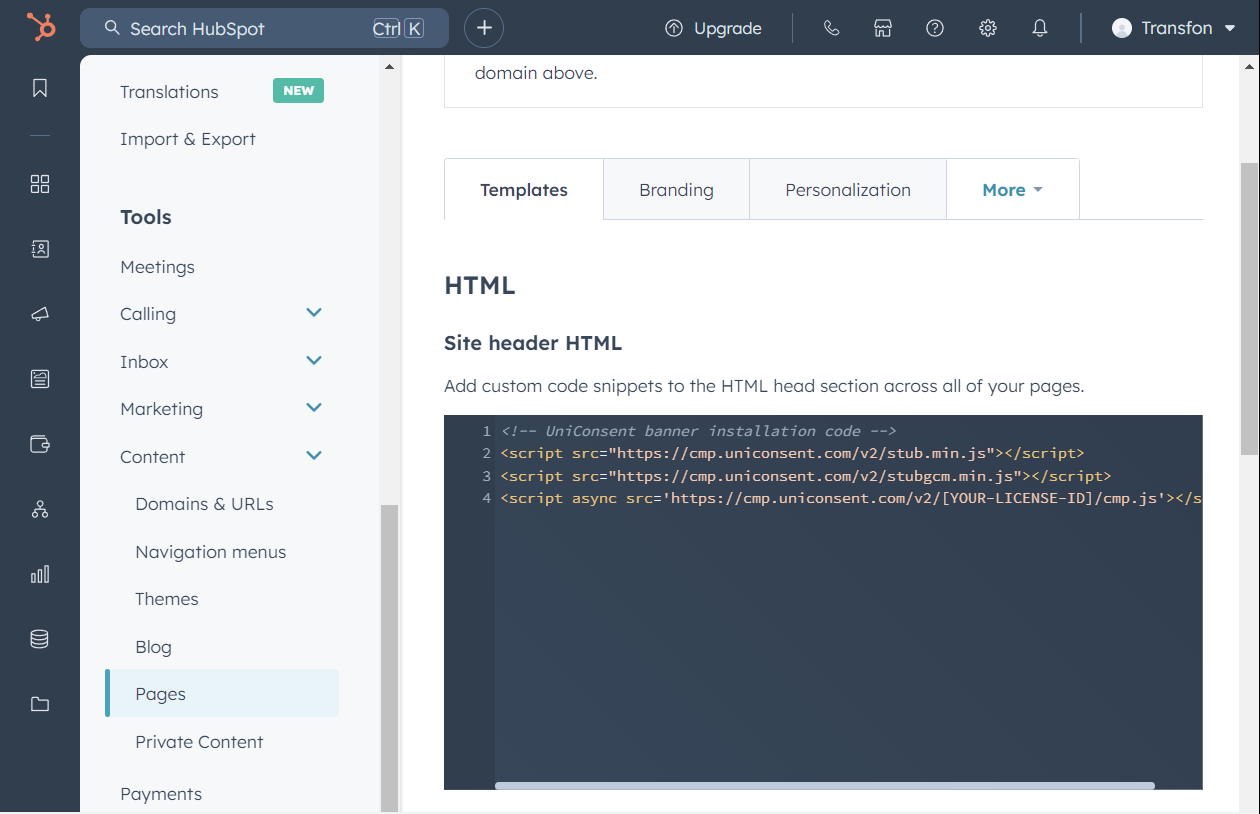Click the Site header HTML heading
1260x814 pixels.
click(533, 343)
